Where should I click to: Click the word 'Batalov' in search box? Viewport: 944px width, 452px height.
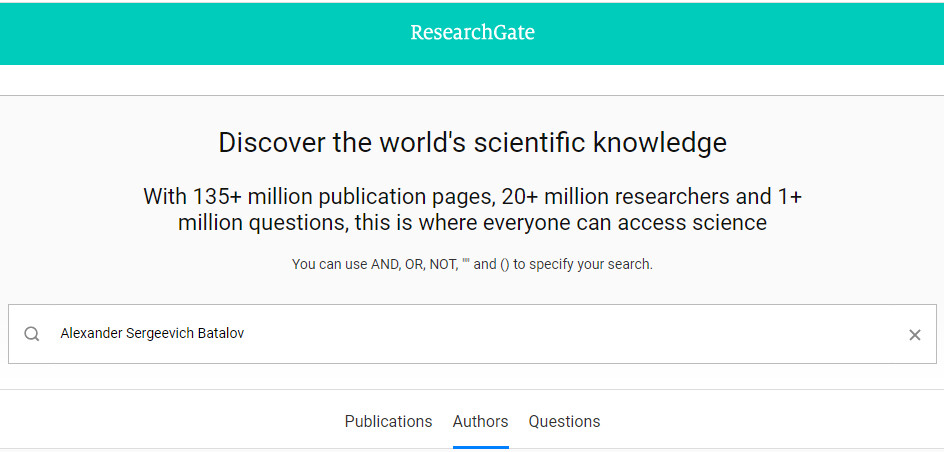tap(221, 333)
